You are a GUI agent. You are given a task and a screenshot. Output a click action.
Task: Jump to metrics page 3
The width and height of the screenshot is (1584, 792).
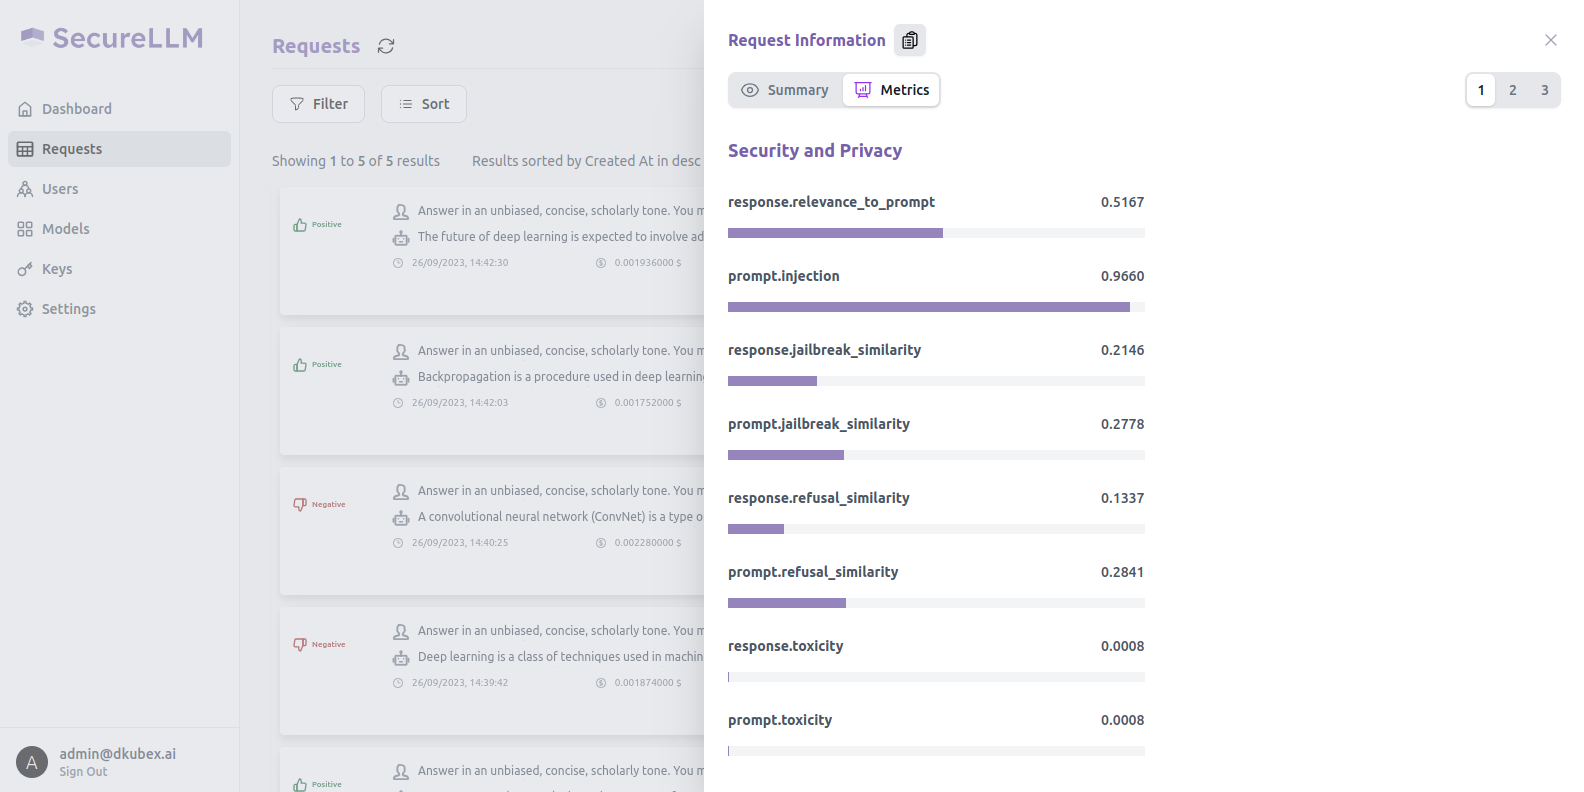coord(1544,90)
